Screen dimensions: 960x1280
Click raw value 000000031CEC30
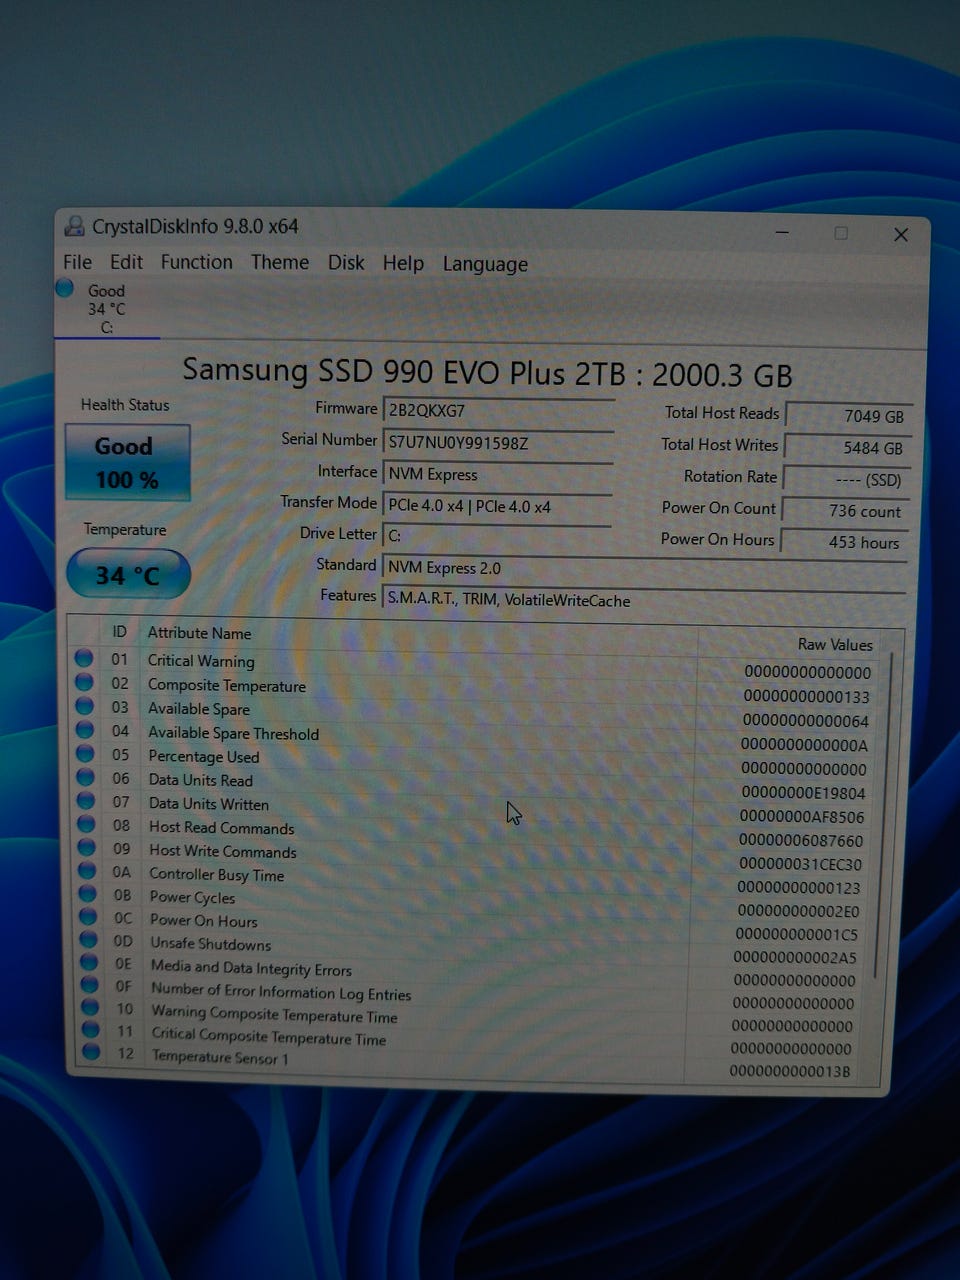[800, 864]
